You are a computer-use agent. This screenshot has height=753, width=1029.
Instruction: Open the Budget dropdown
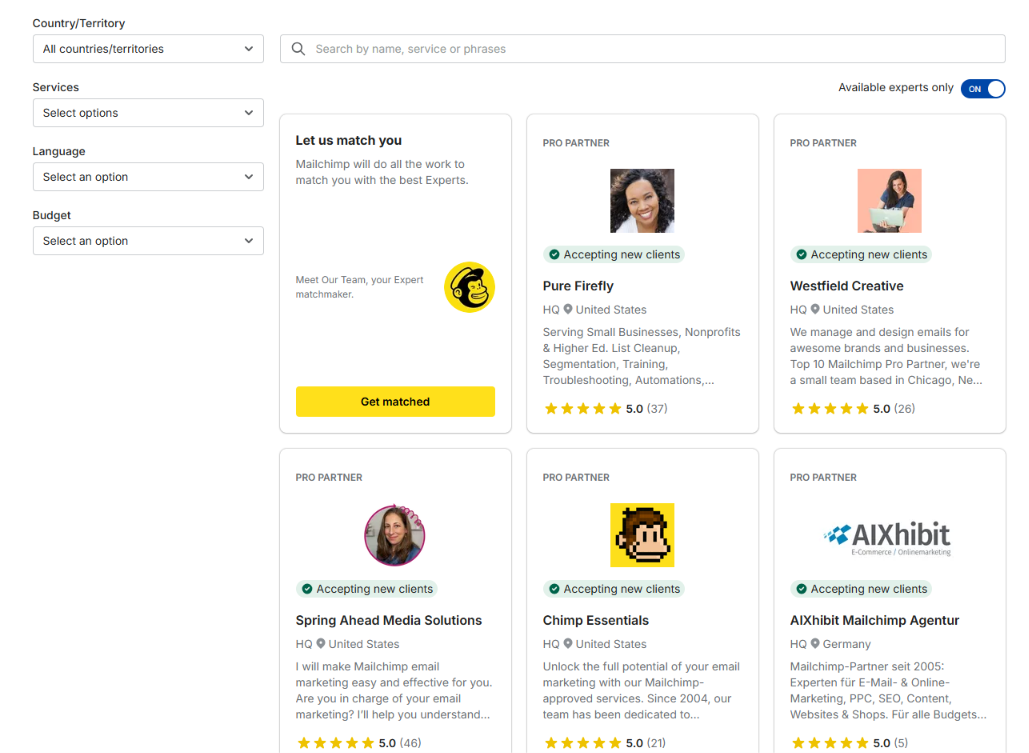click(148, 241)
